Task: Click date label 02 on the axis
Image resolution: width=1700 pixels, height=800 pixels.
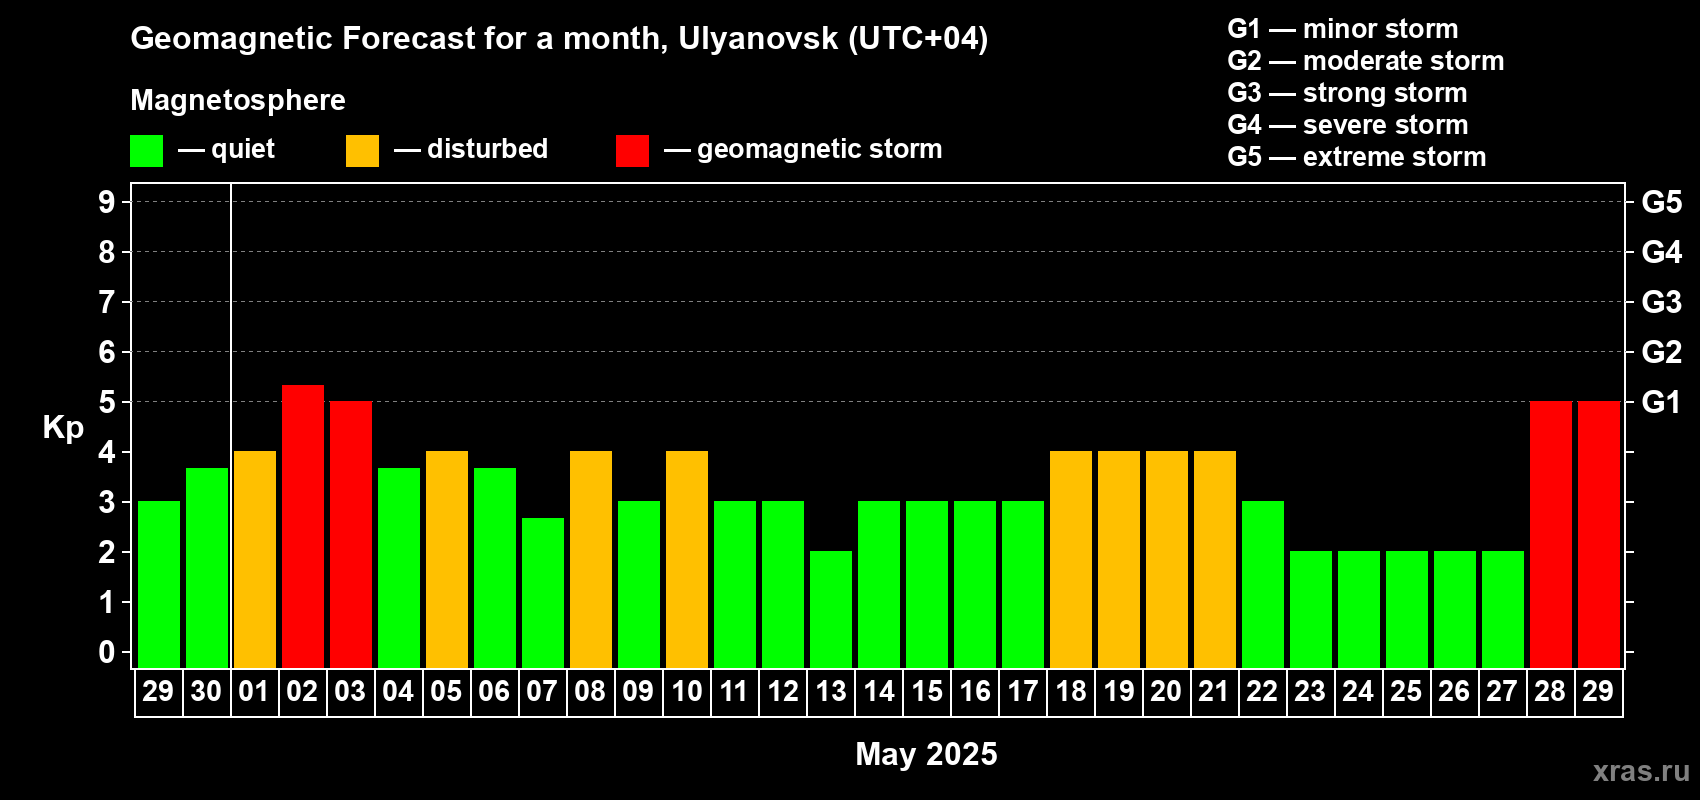Action: pos(302,691)
